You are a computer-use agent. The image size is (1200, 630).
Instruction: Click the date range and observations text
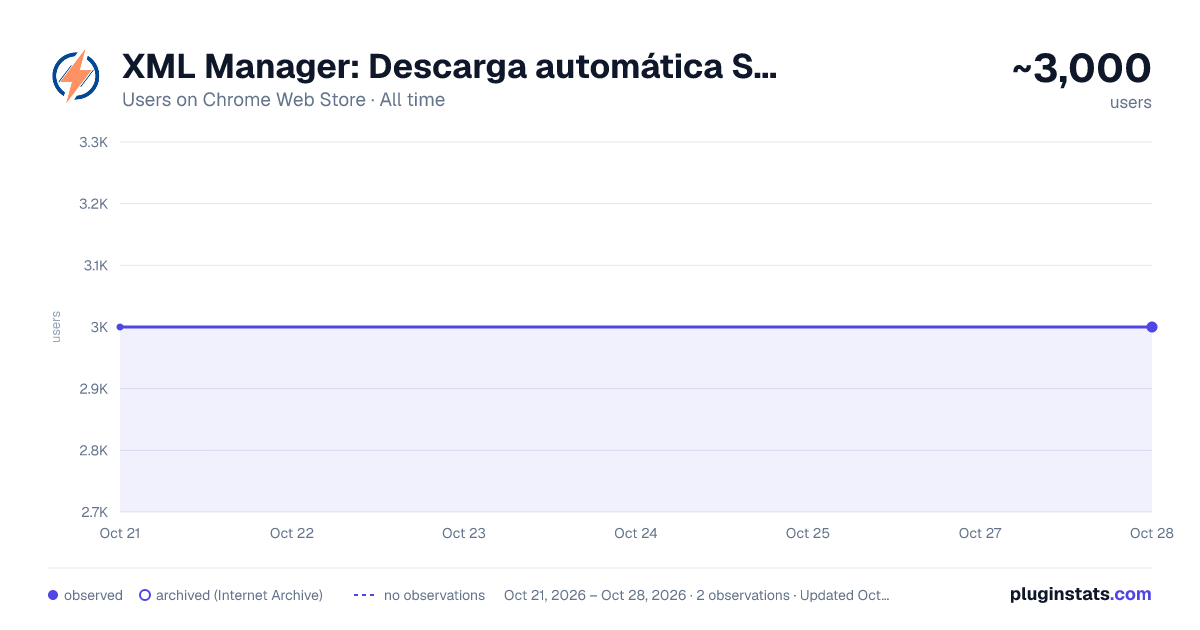pyautogui.click(x=697, y=595)
